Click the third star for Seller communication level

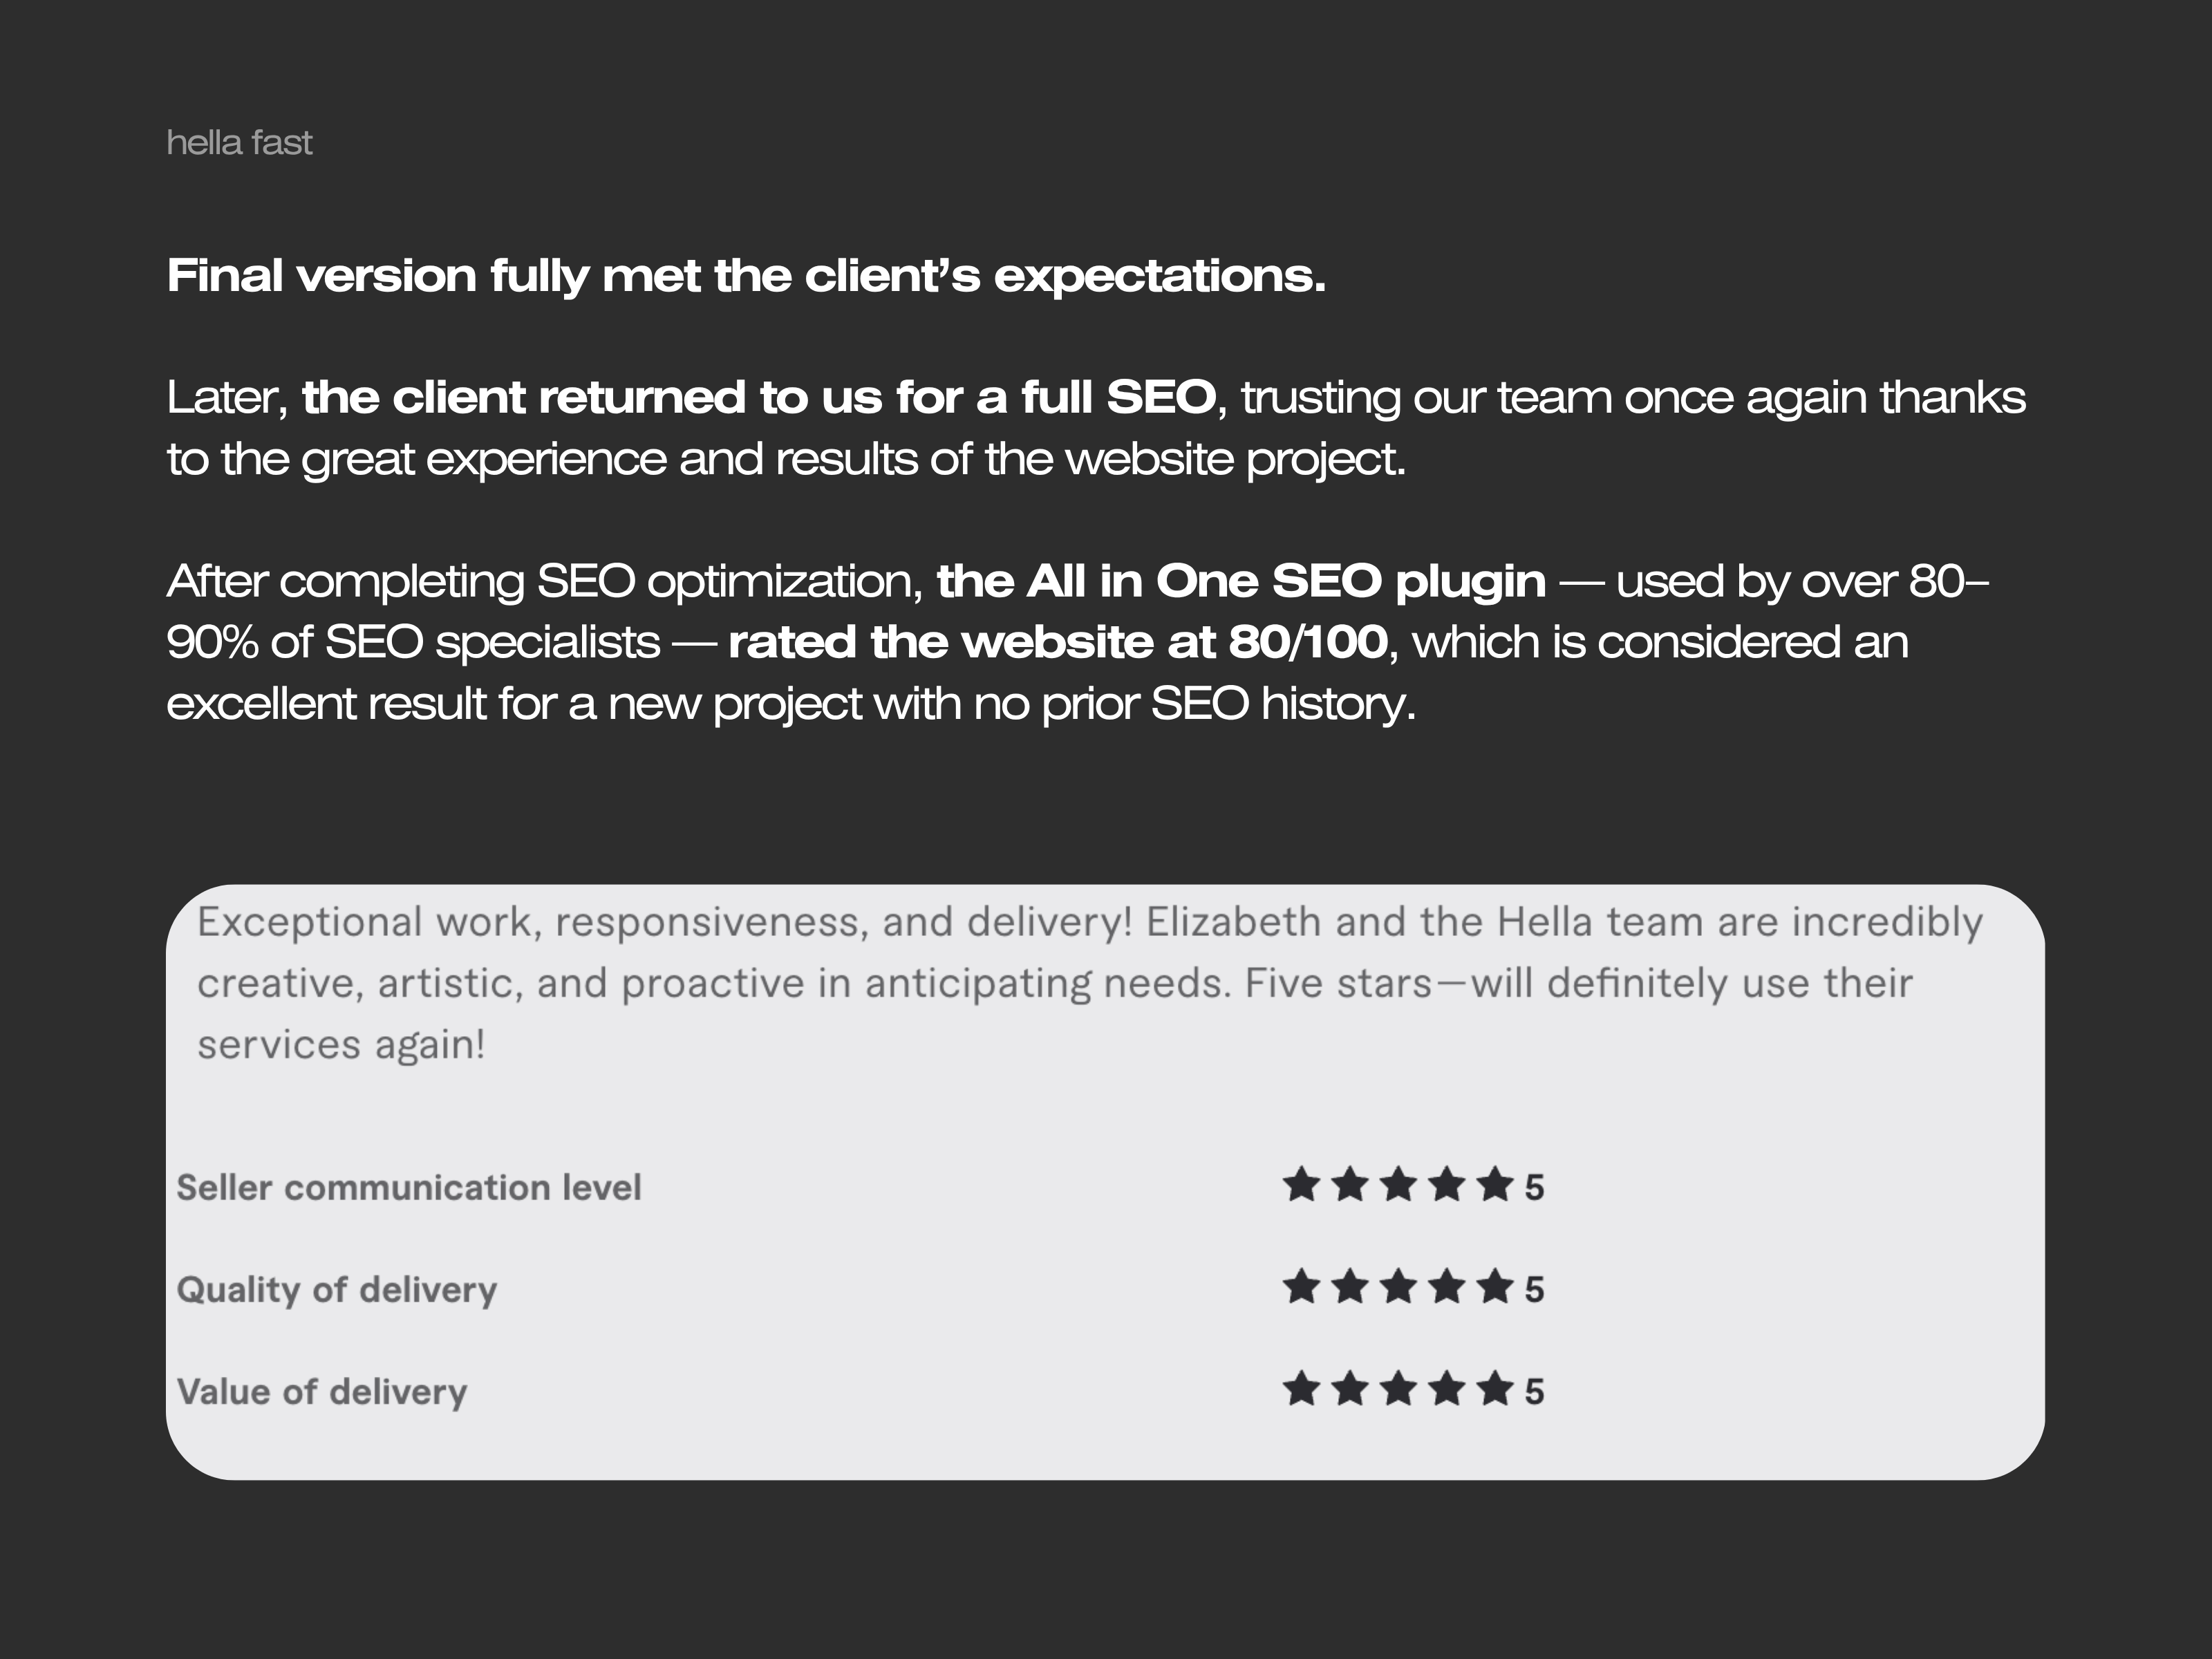coord(1398,1185)
